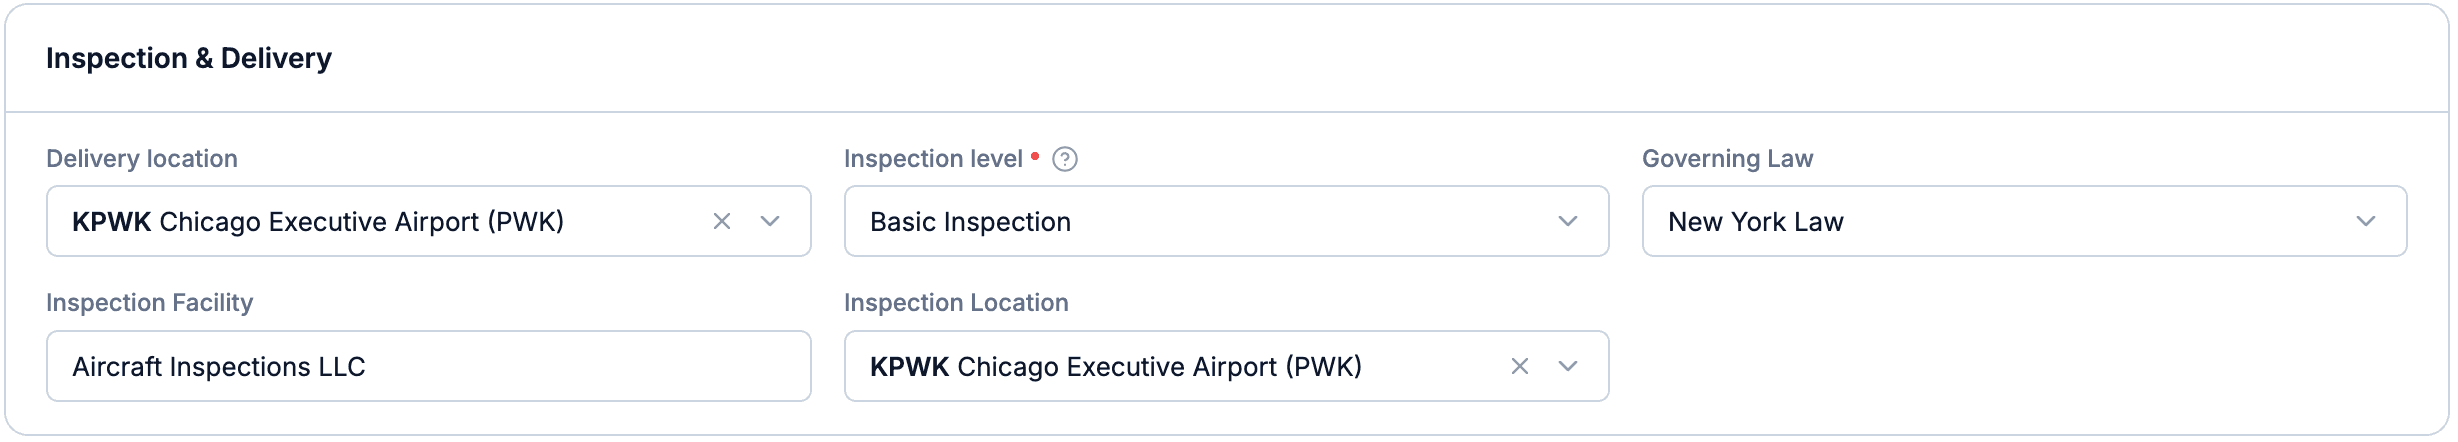Click the Inspection Location field text
The height and width of the screenshot is (442, 2458).
point(1116,367)
